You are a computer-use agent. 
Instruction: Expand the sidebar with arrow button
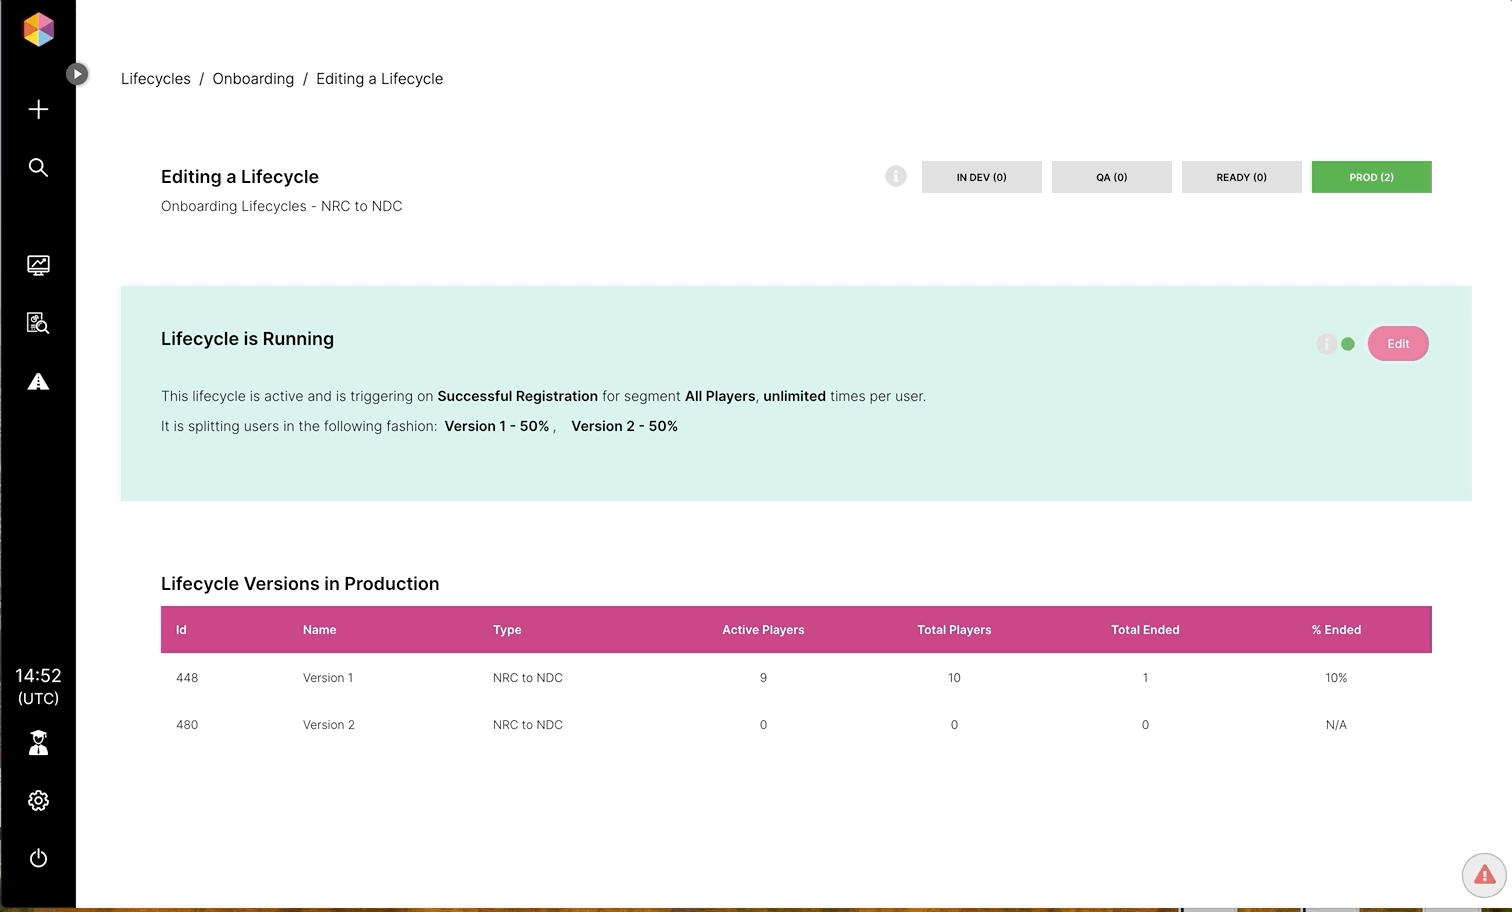77,74
